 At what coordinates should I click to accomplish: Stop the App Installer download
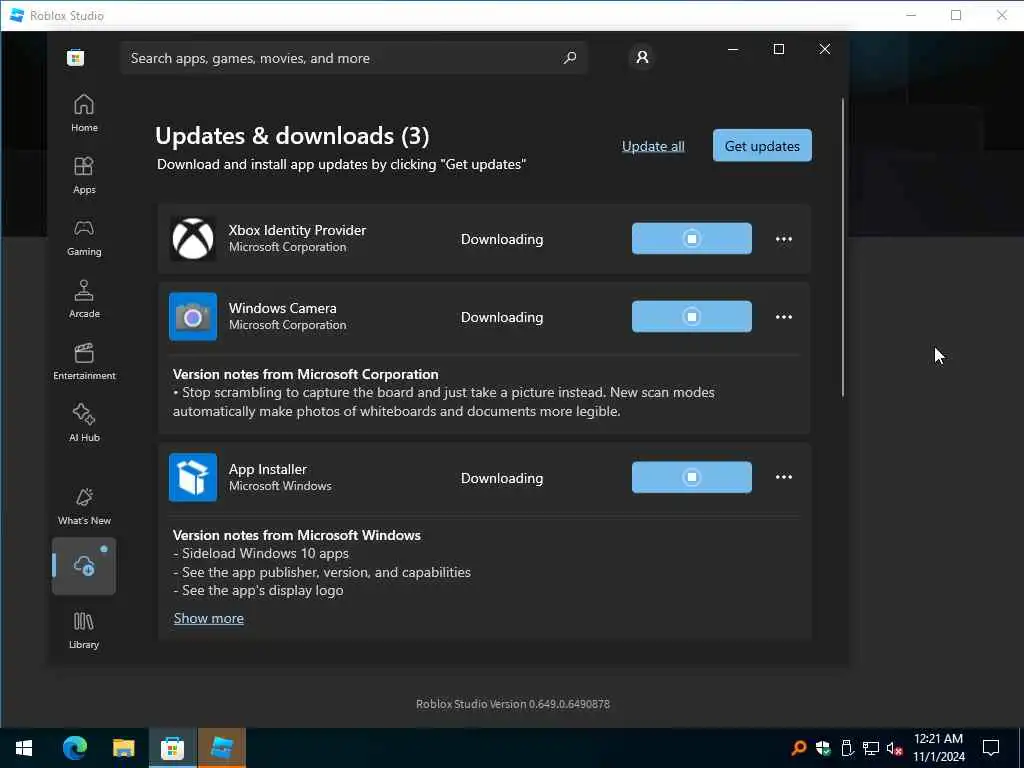[x=692, y=477]
